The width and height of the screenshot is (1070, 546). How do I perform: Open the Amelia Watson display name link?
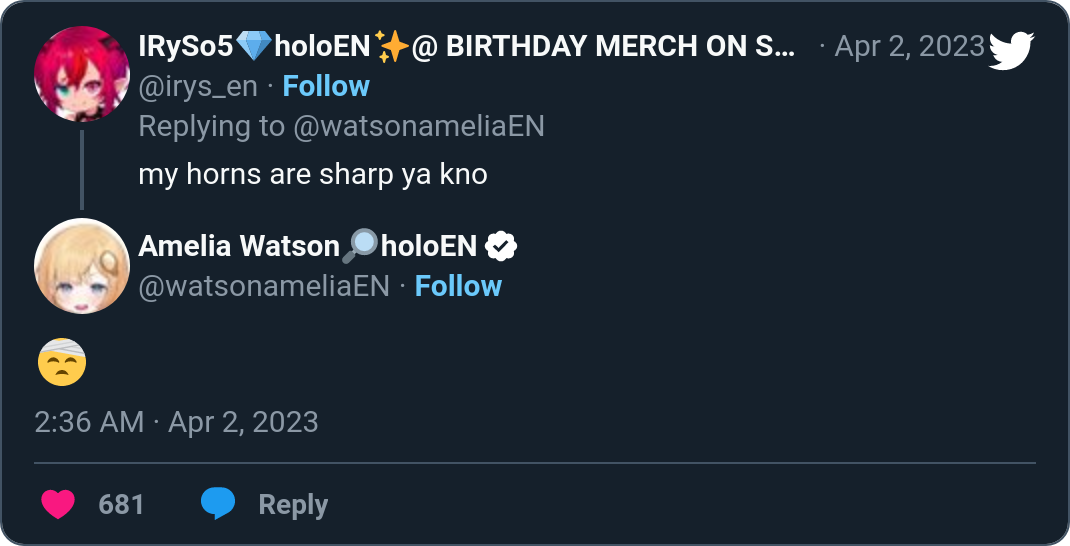tap(239, 246)
